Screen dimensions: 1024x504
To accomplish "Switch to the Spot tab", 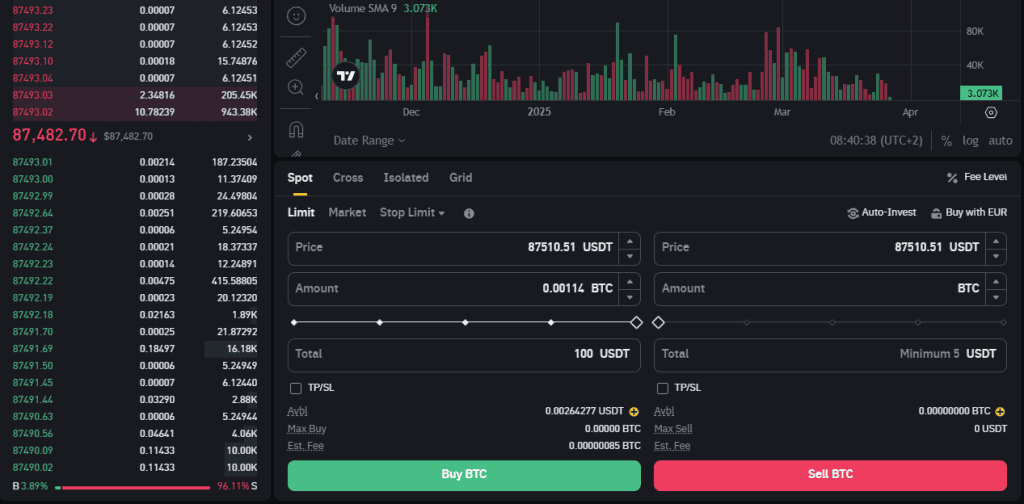I will pos(300,178).
